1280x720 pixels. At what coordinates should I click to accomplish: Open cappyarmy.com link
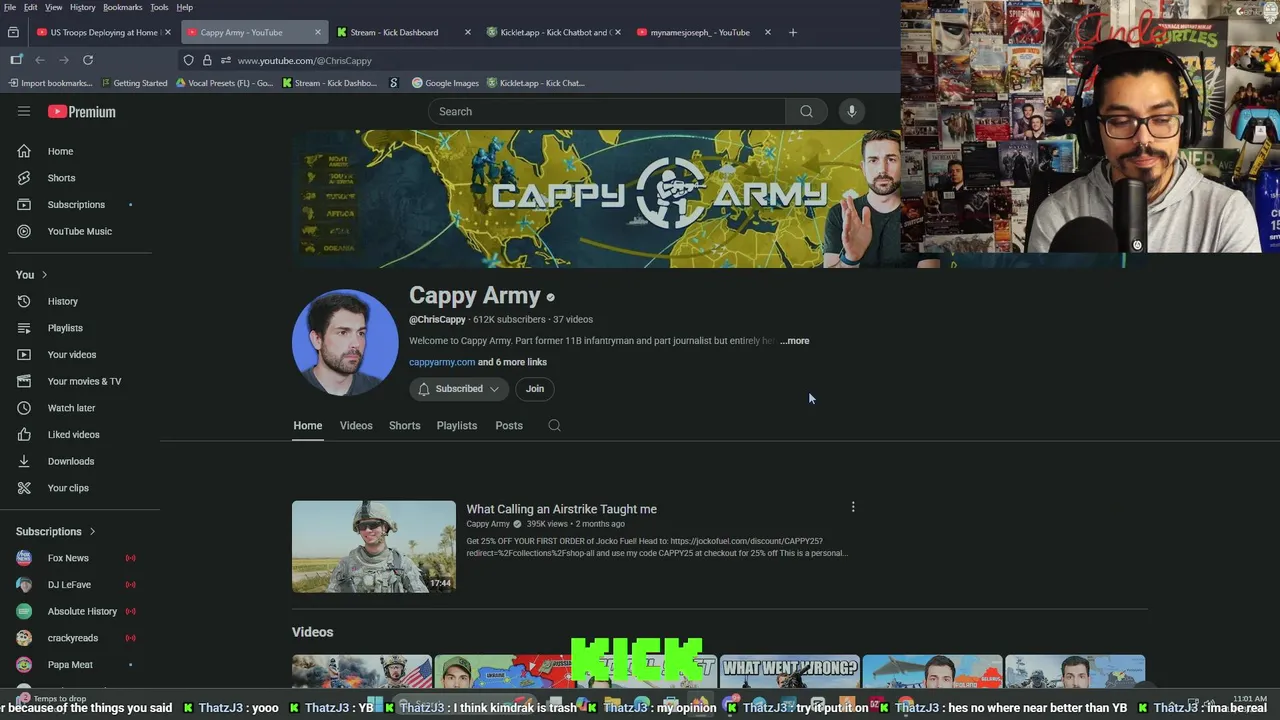(x=442, y=362)
